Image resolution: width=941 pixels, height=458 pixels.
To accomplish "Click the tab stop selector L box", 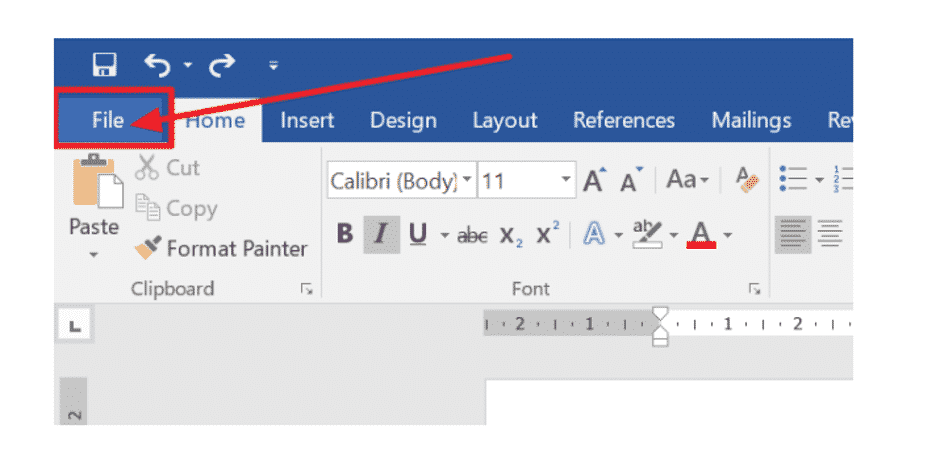I will click(x=74, y=325).
